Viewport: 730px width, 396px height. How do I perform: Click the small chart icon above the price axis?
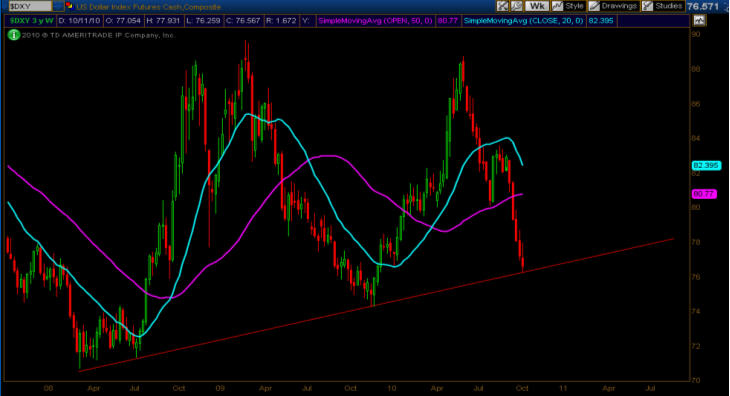[x=699, y=20]
